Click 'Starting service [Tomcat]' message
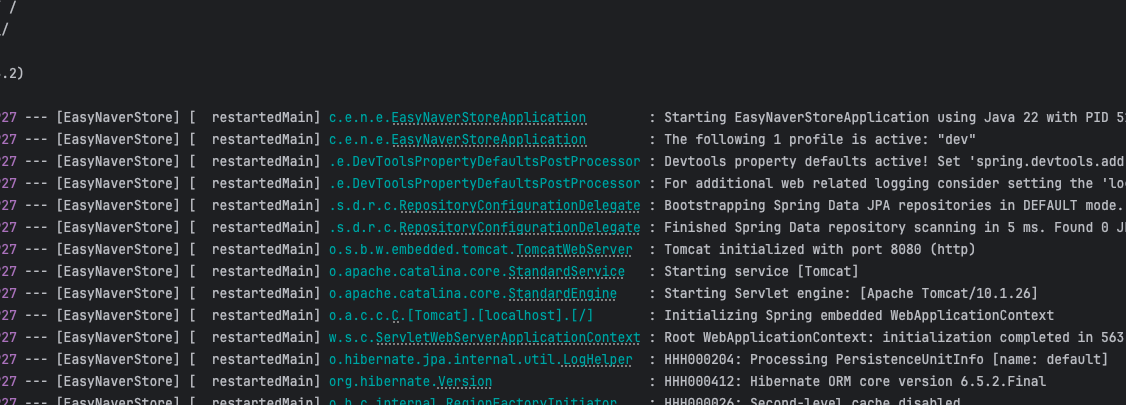 (761, 272)
